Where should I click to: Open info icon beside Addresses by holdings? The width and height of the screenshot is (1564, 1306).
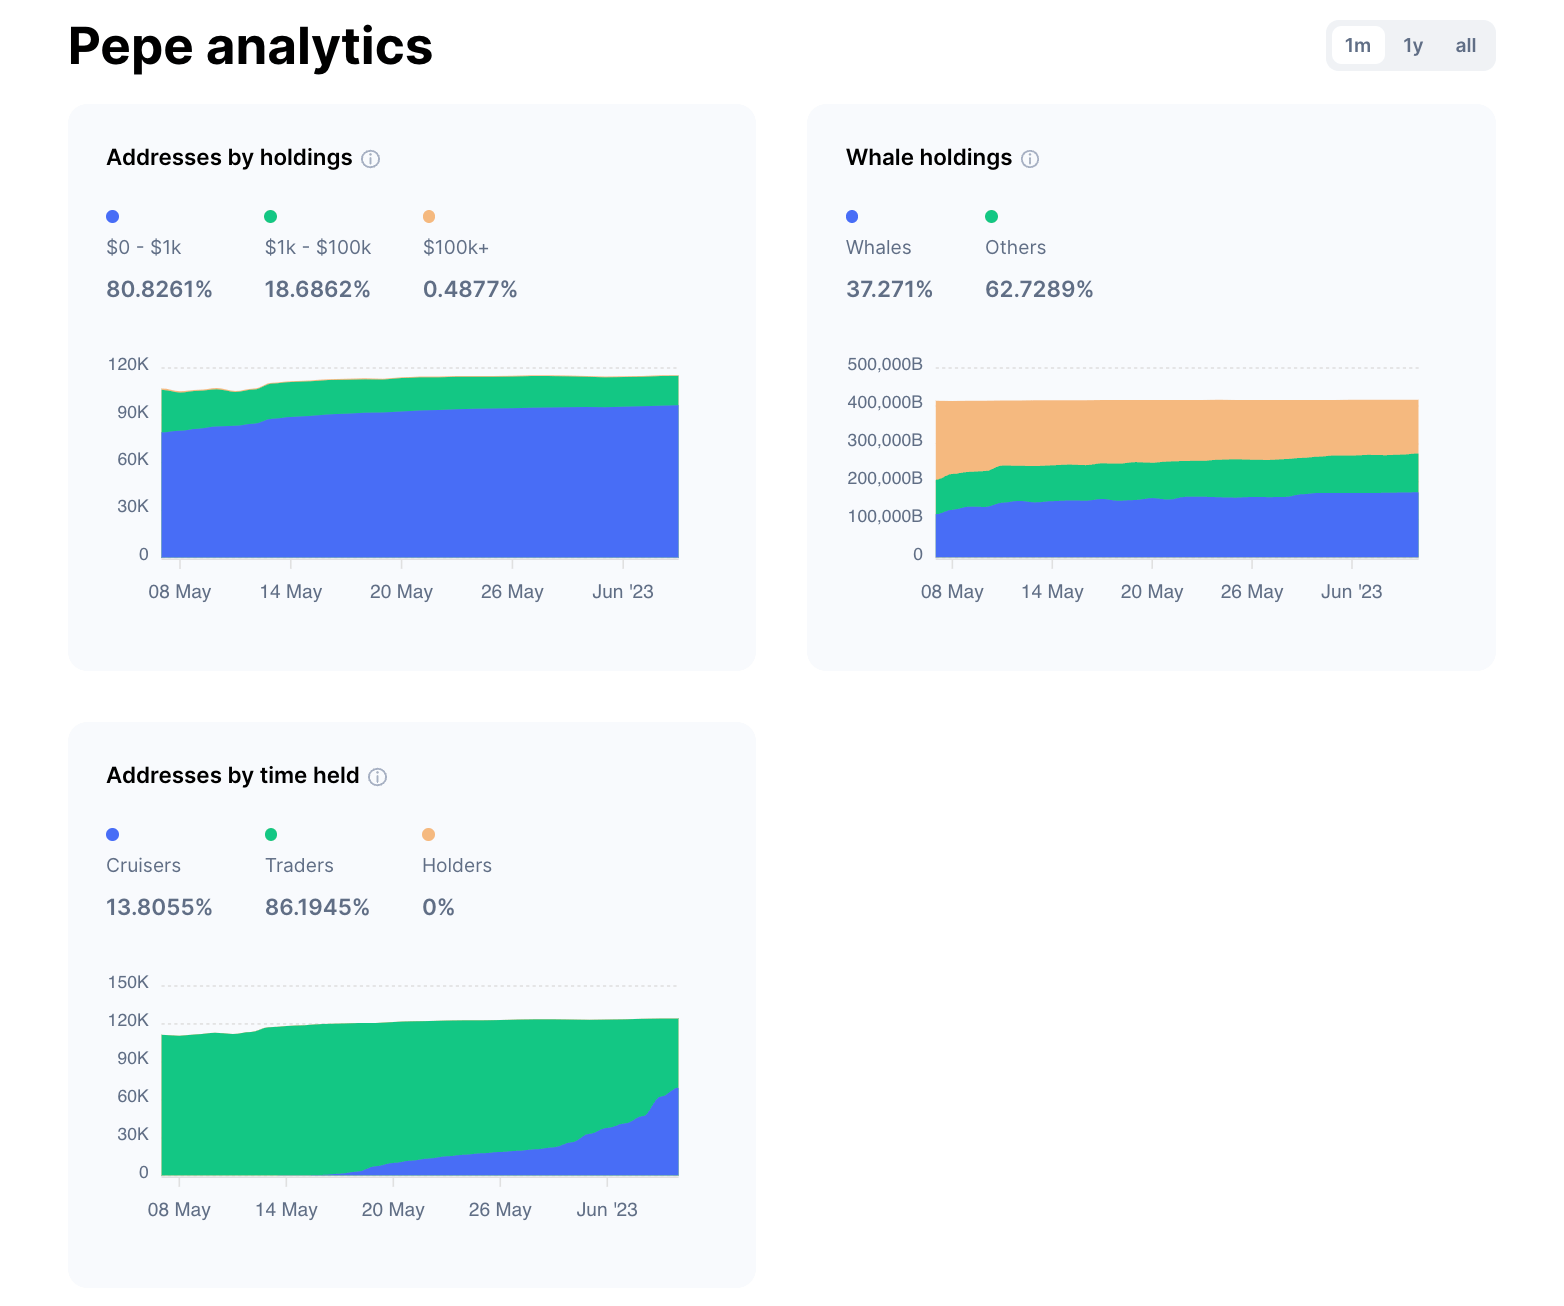pos(370,159)
